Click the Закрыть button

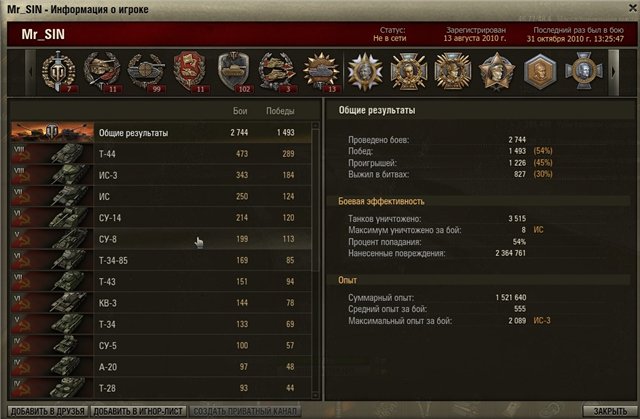610,411
